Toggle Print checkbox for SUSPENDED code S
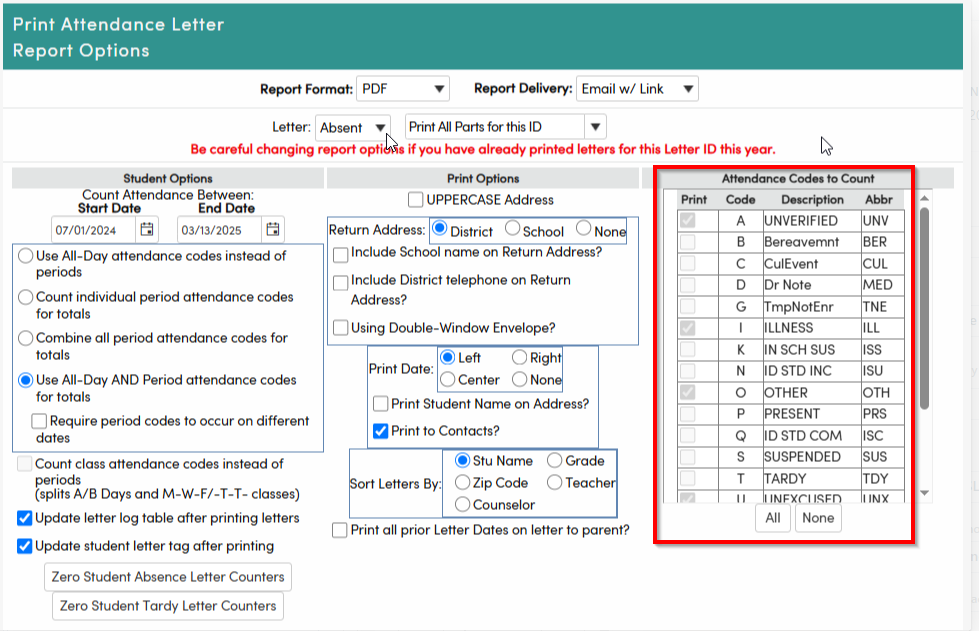Image resolution: width=979 pixels, height=631 pixels. tap(687, 457)
